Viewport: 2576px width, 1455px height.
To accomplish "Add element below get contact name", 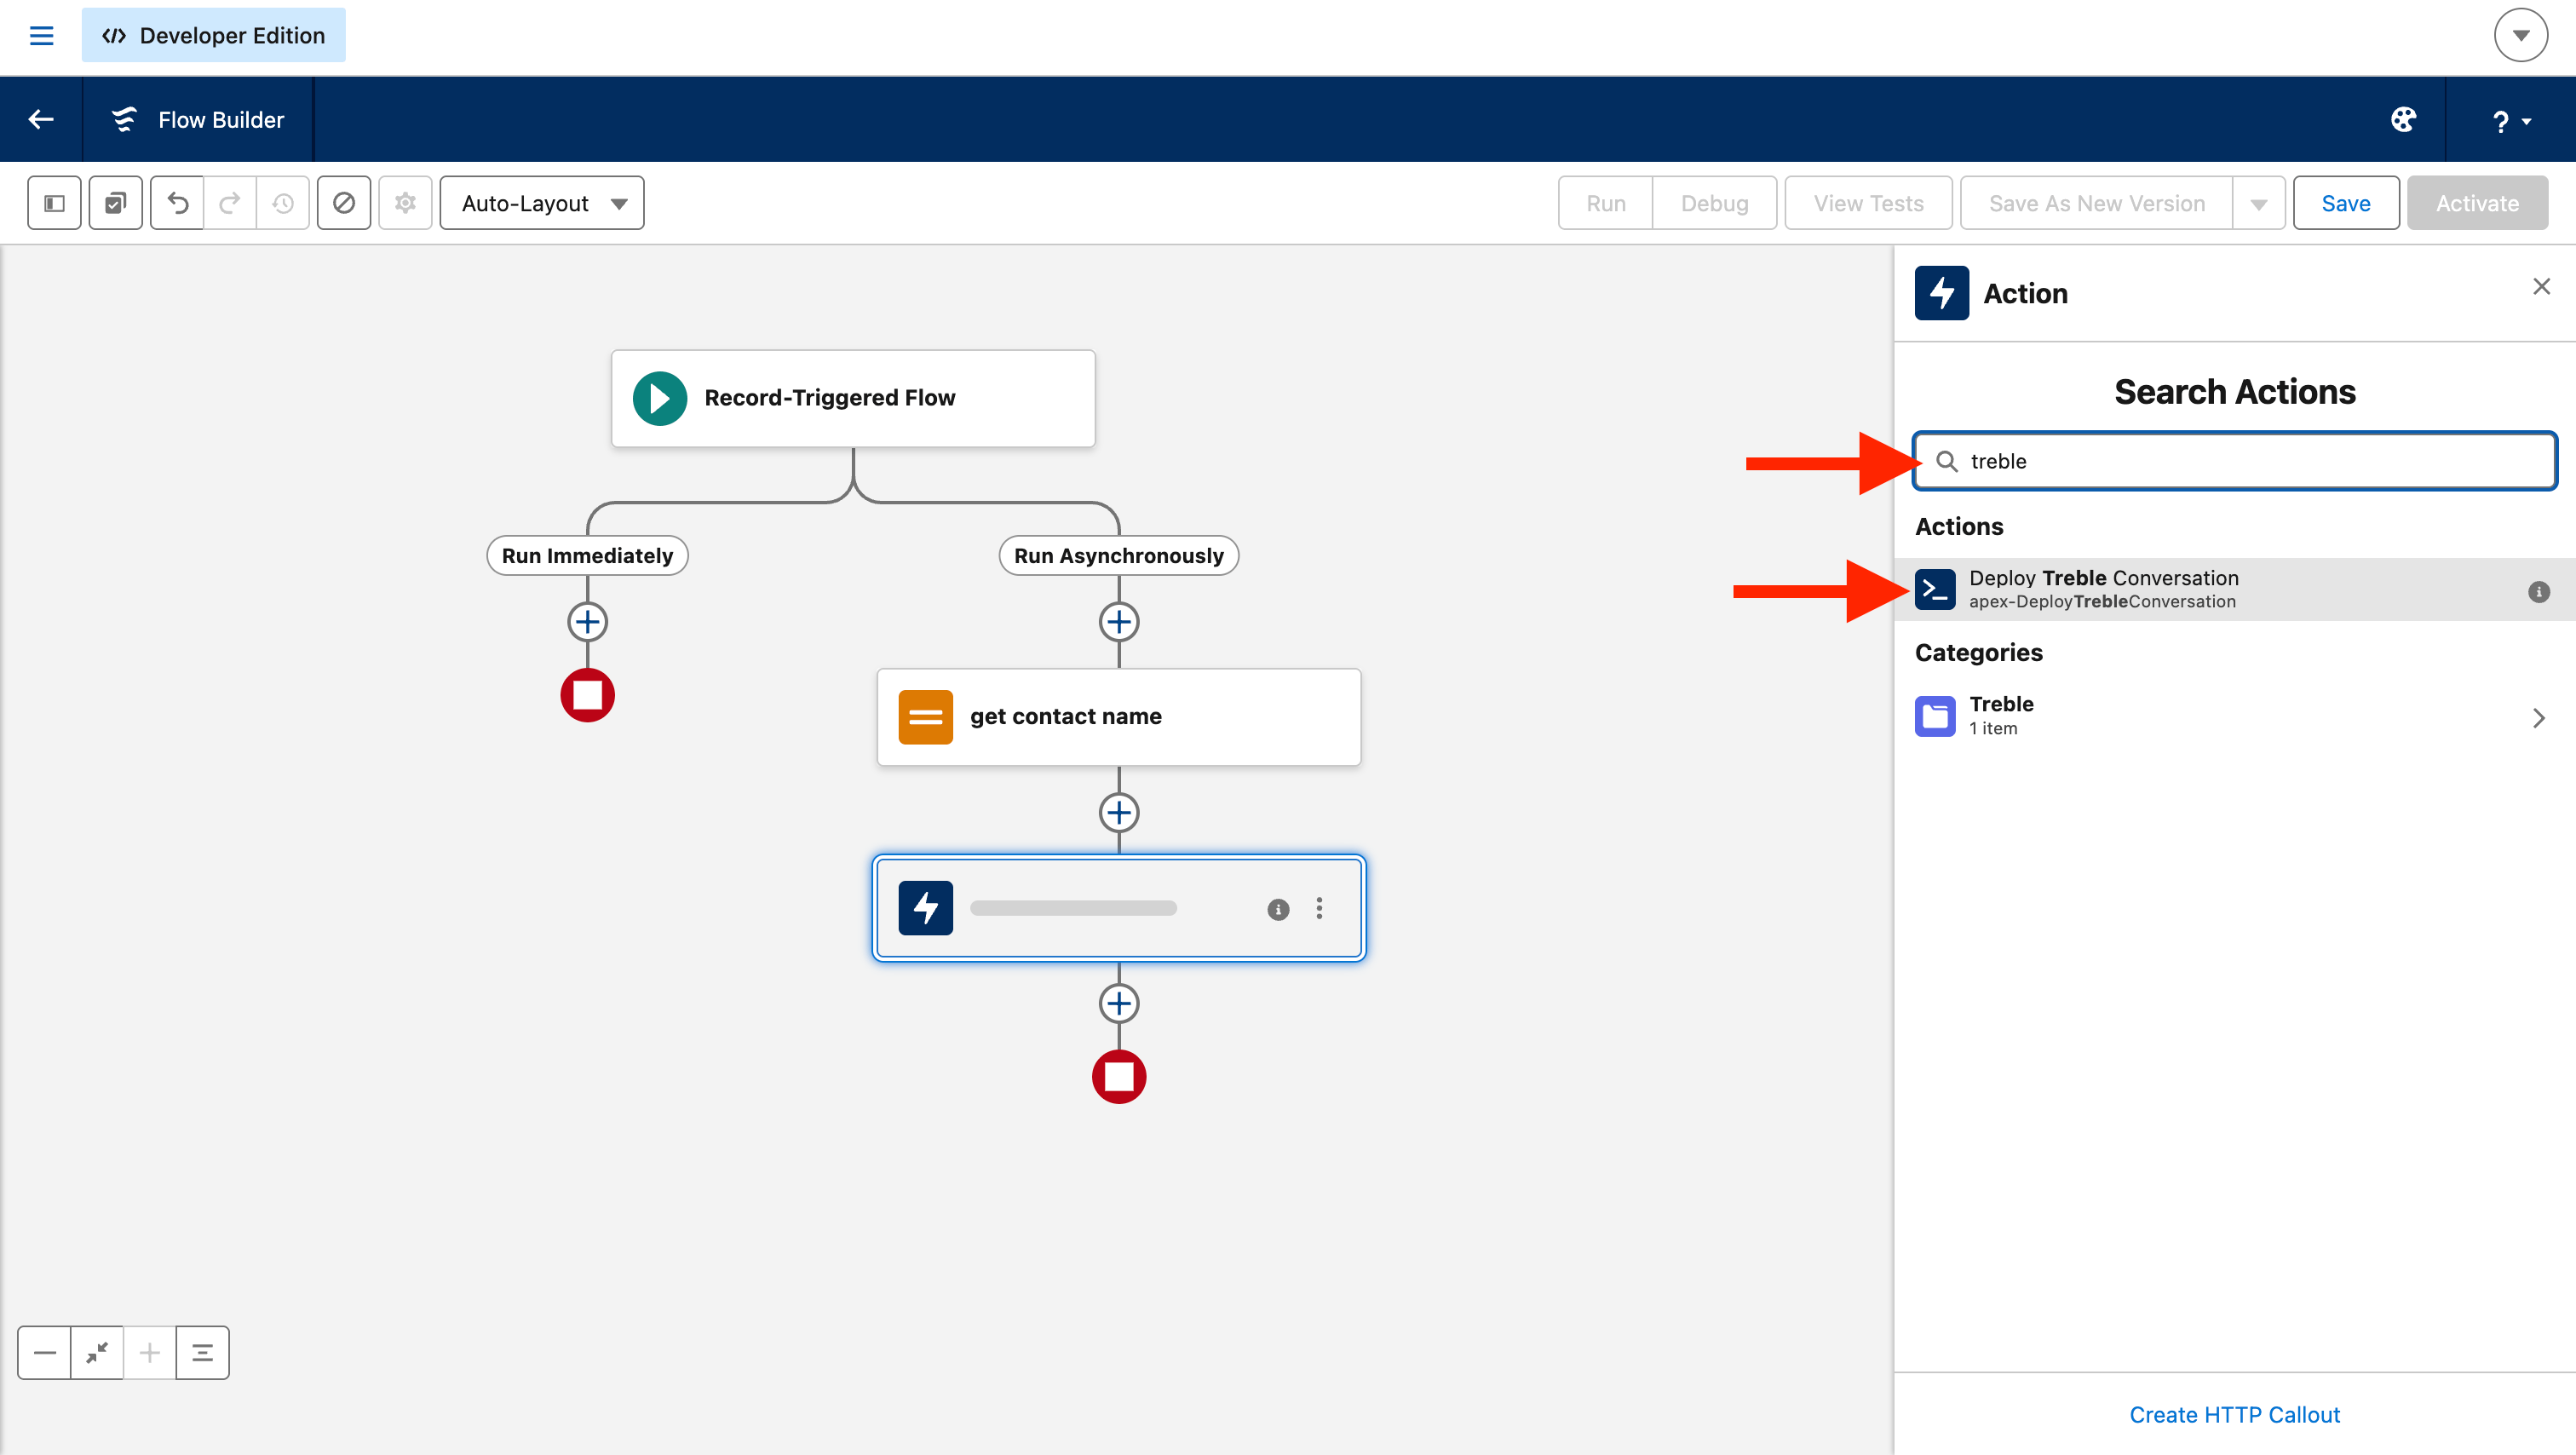I will [x=1118, y=812].
